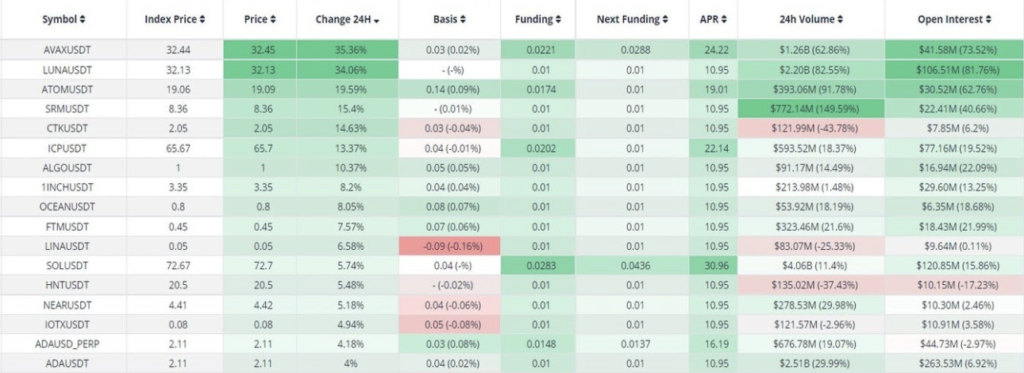Sort table by Symbol column

click(64, 20)
